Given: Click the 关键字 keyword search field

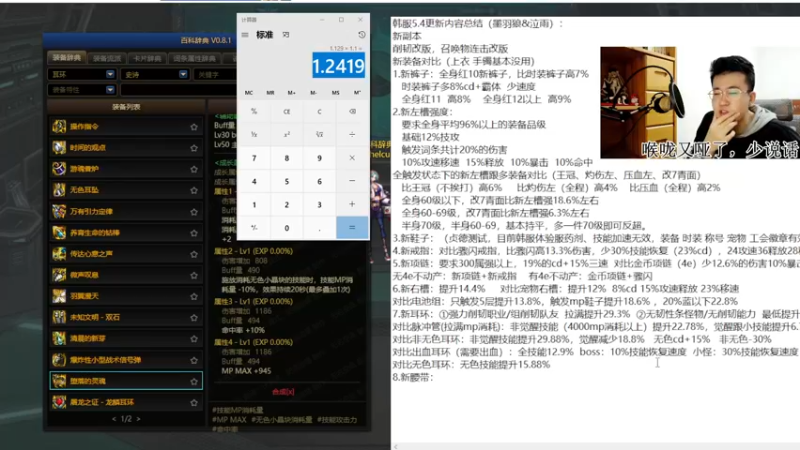Looking at the screenshot, I should [214, 74].
